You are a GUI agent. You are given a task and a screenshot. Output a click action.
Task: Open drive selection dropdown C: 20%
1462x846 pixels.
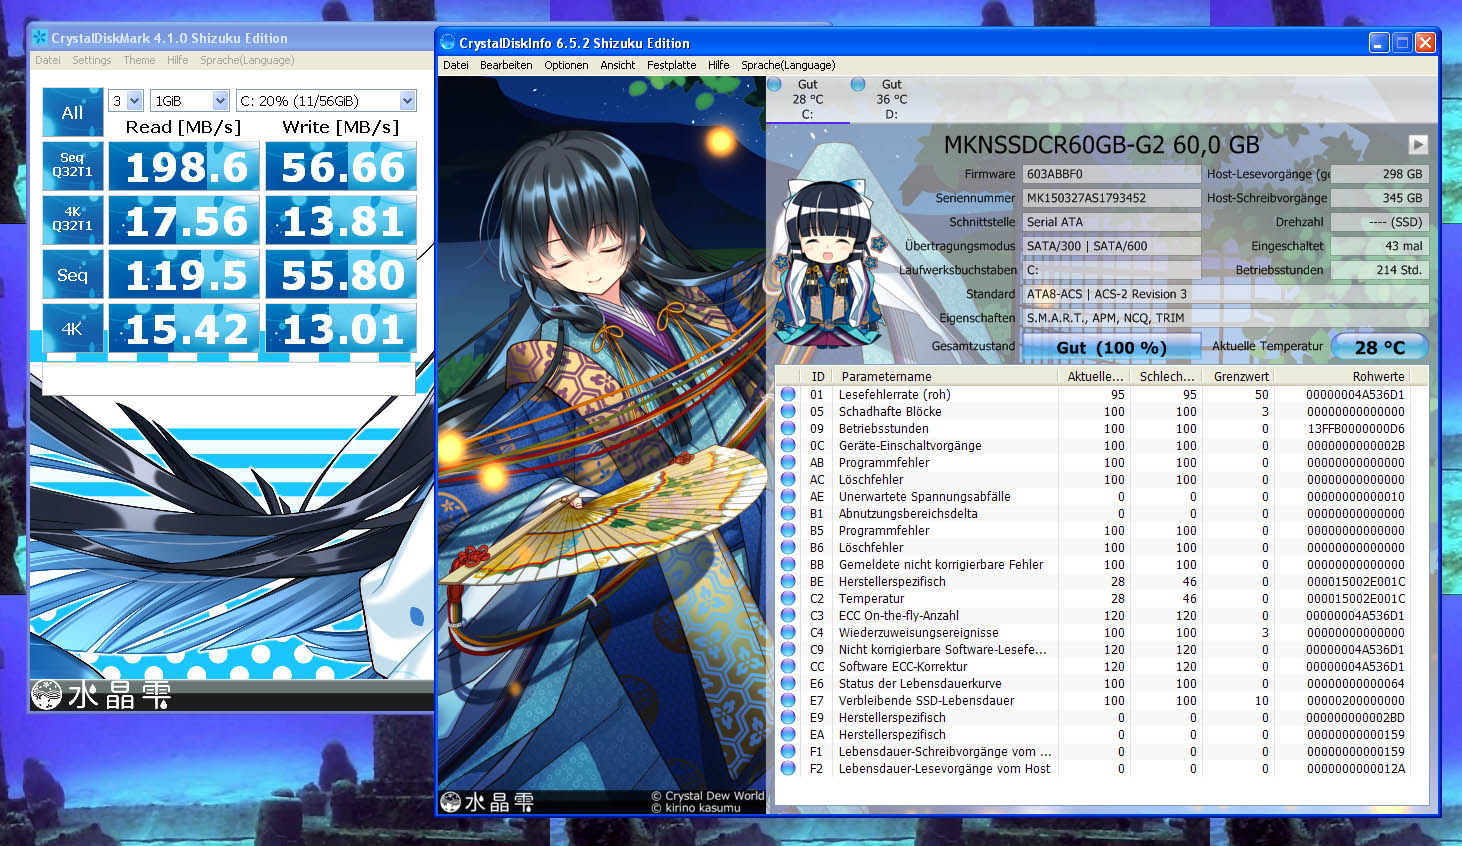click(x=326, y=101)
